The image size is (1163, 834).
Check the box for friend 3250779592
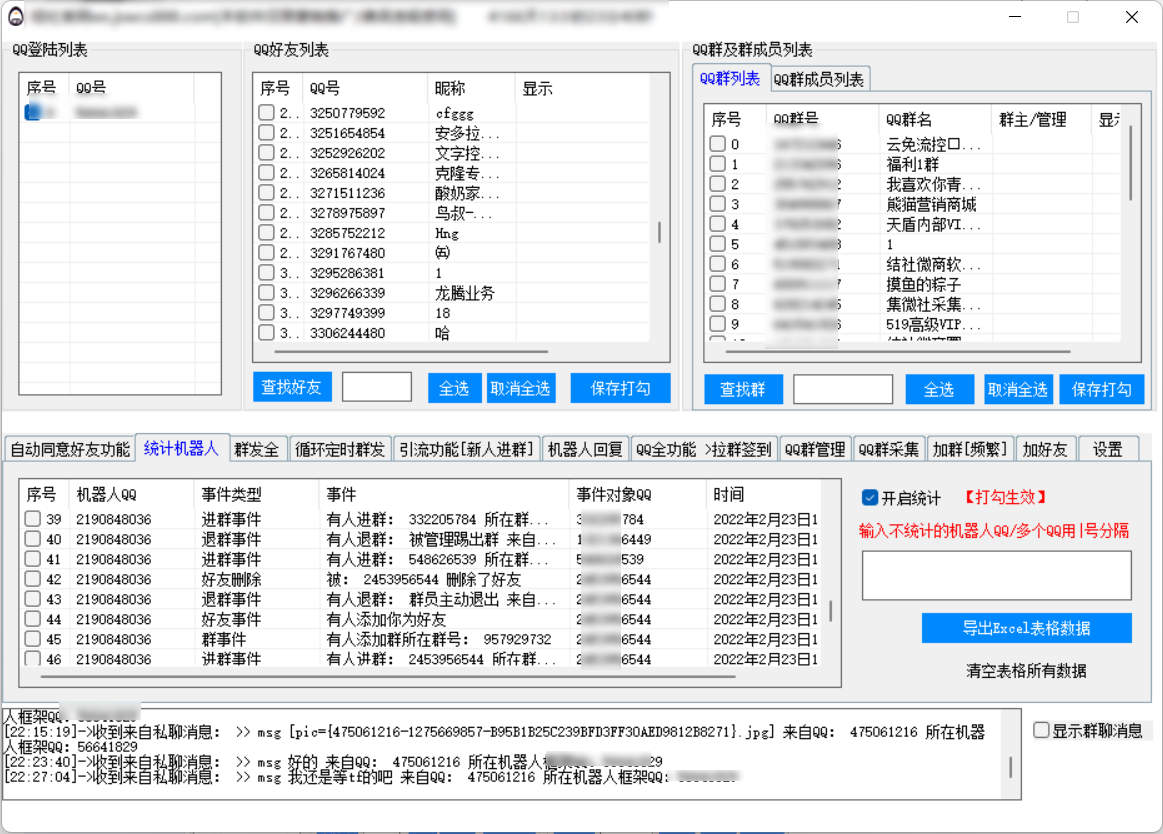(266, 113)
